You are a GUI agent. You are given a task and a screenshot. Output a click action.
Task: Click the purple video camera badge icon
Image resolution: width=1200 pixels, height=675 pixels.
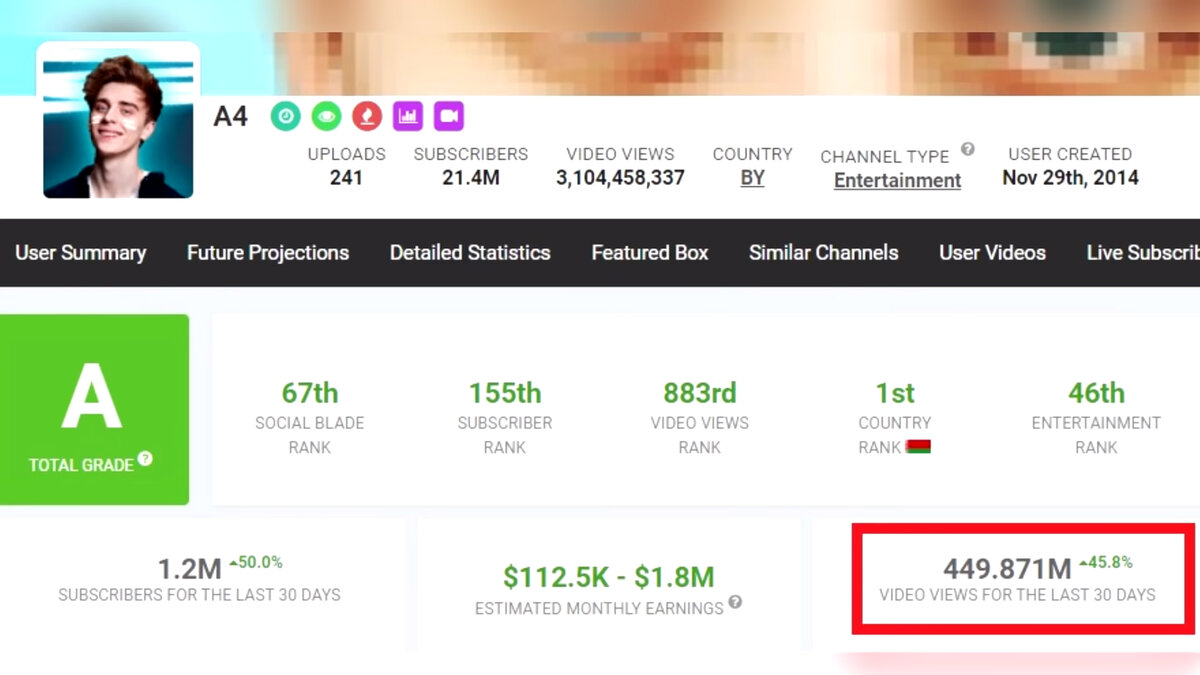tap(449, 116)
